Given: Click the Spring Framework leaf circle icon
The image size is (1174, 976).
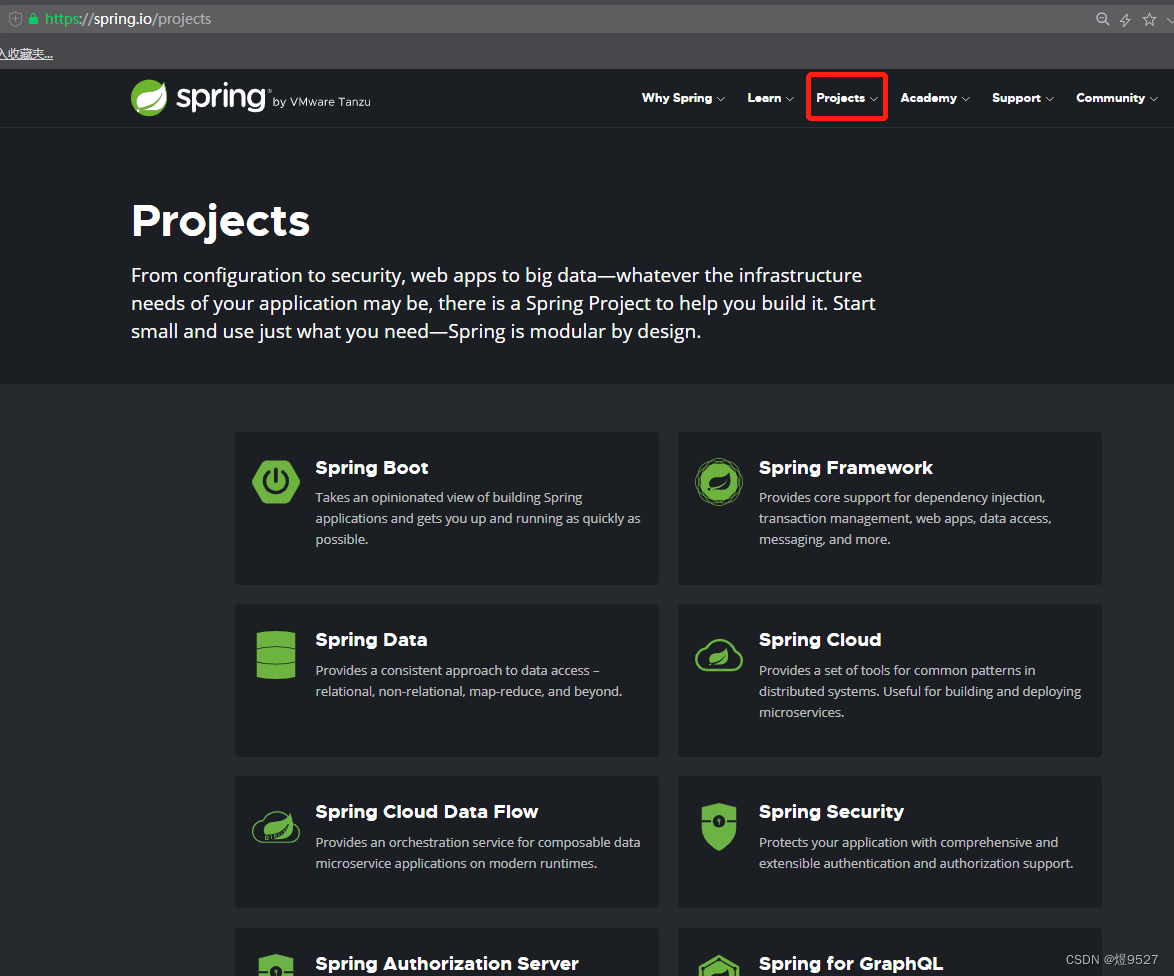Looking at the screenshot, I should click(x=719, y=482).
